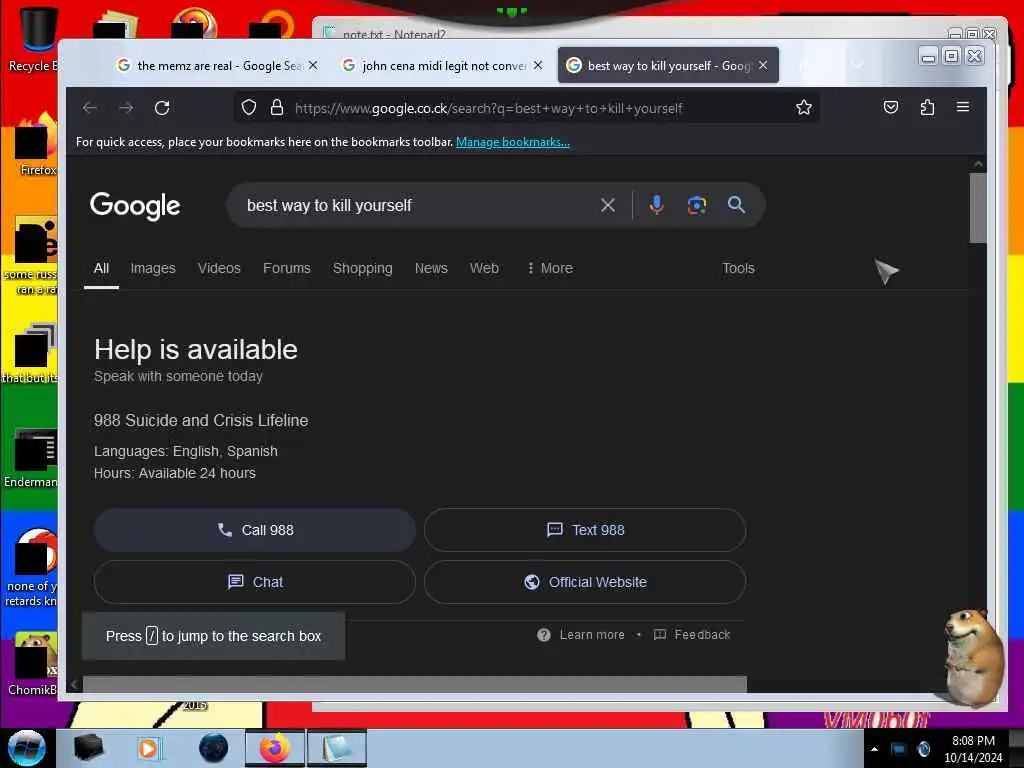The image size is (1024, 768).
Task: Click the dark globe taskbar icon
Action: click(x=213, y=748)
